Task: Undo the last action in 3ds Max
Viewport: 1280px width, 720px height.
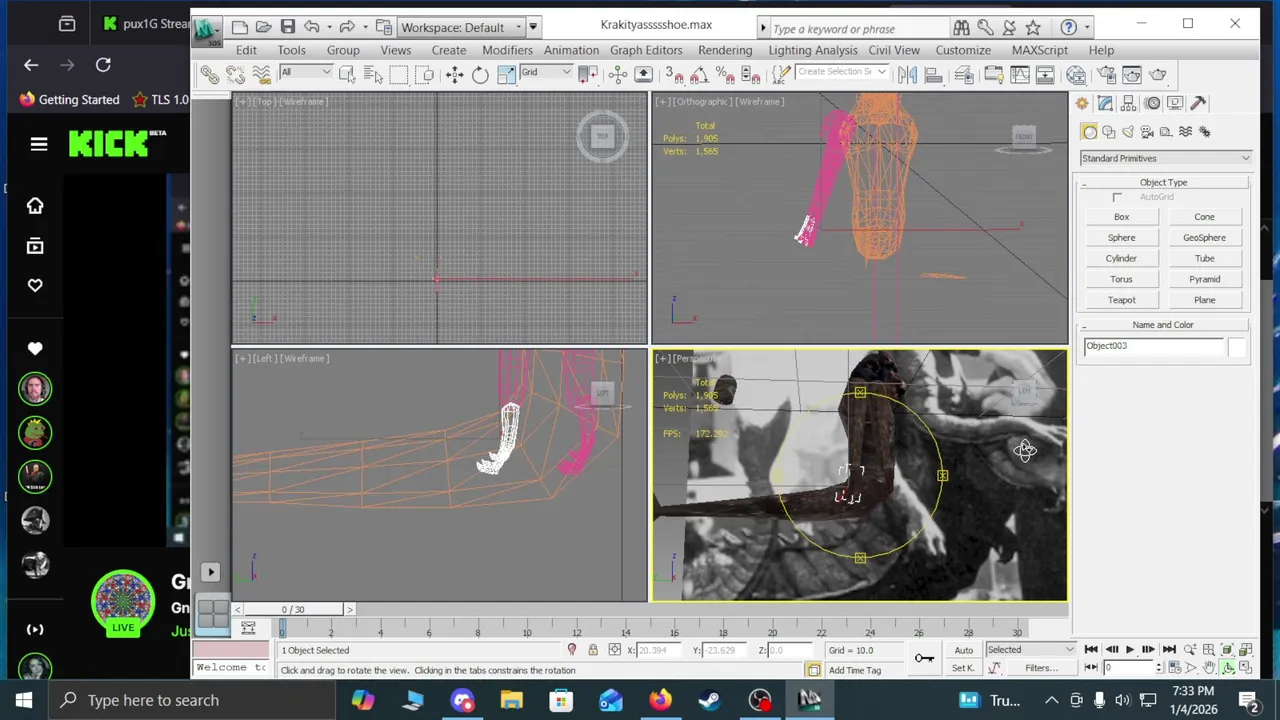Action: click(312, 27)
